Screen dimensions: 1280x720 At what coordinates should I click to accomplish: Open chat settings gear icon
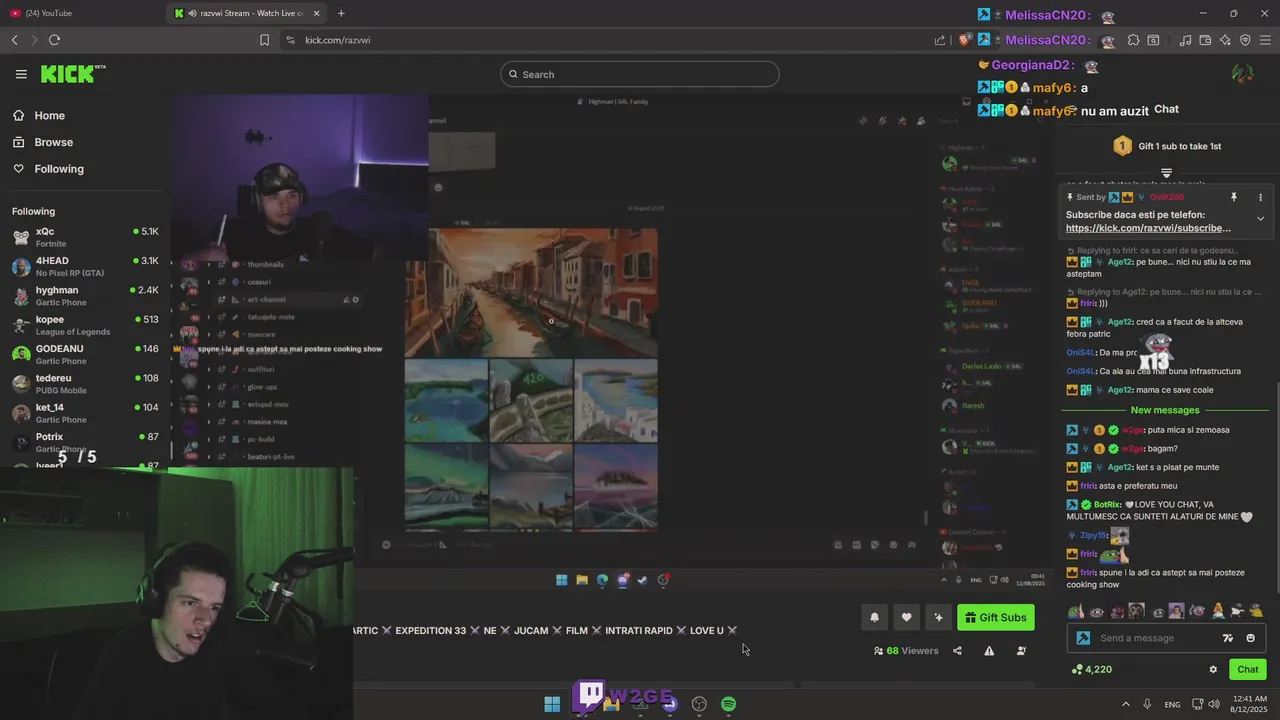[1213, 669]
